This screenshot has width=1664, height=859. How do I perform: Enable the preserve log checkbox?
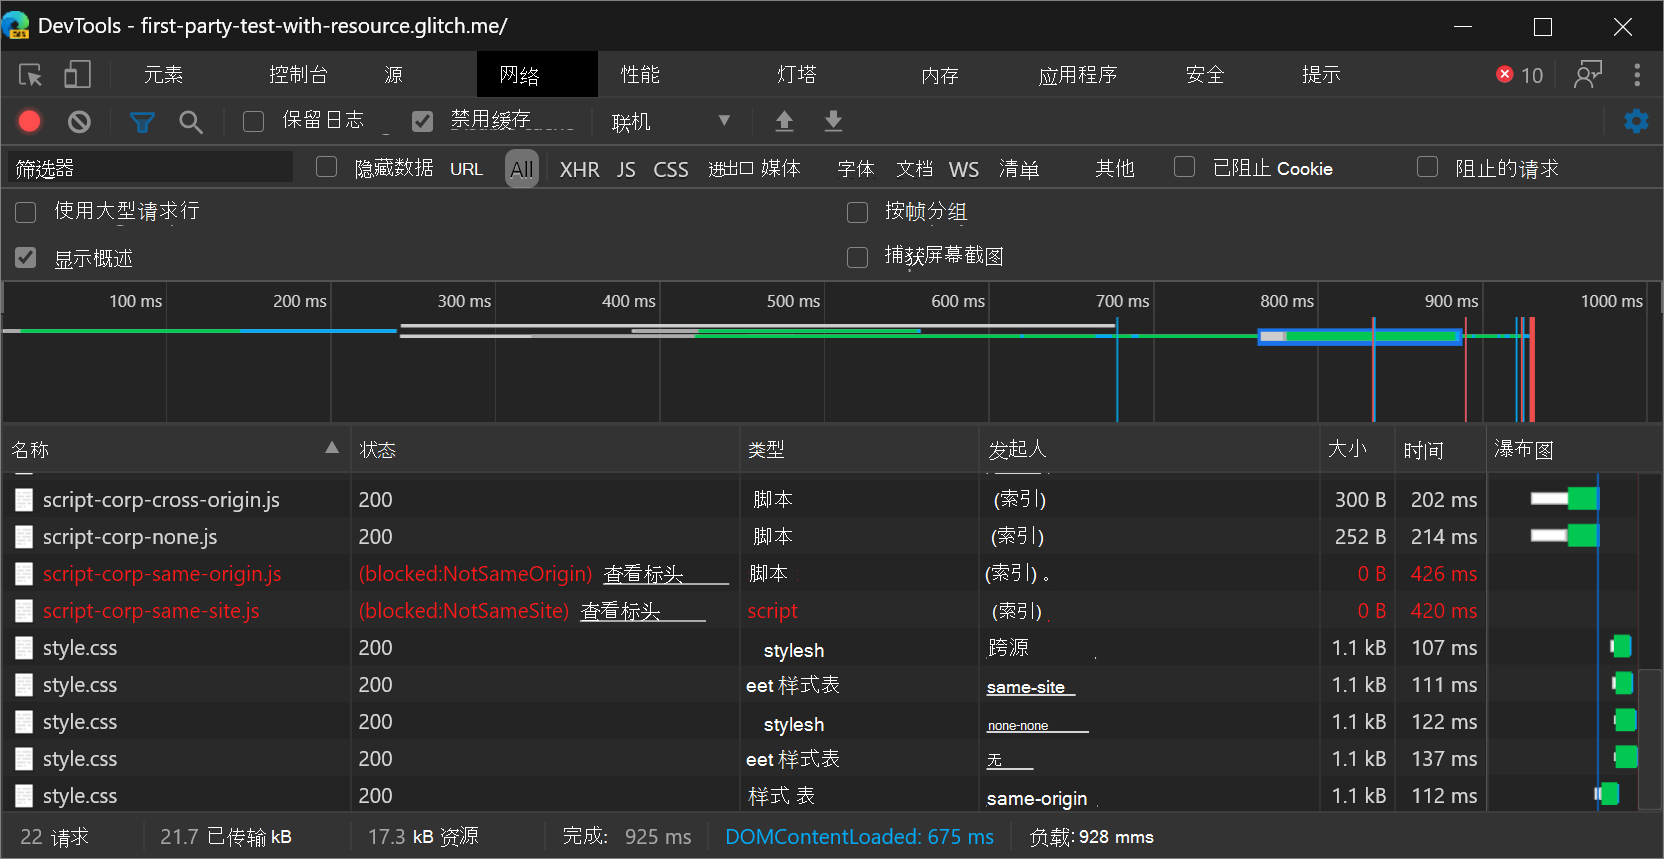click(254, 121)
